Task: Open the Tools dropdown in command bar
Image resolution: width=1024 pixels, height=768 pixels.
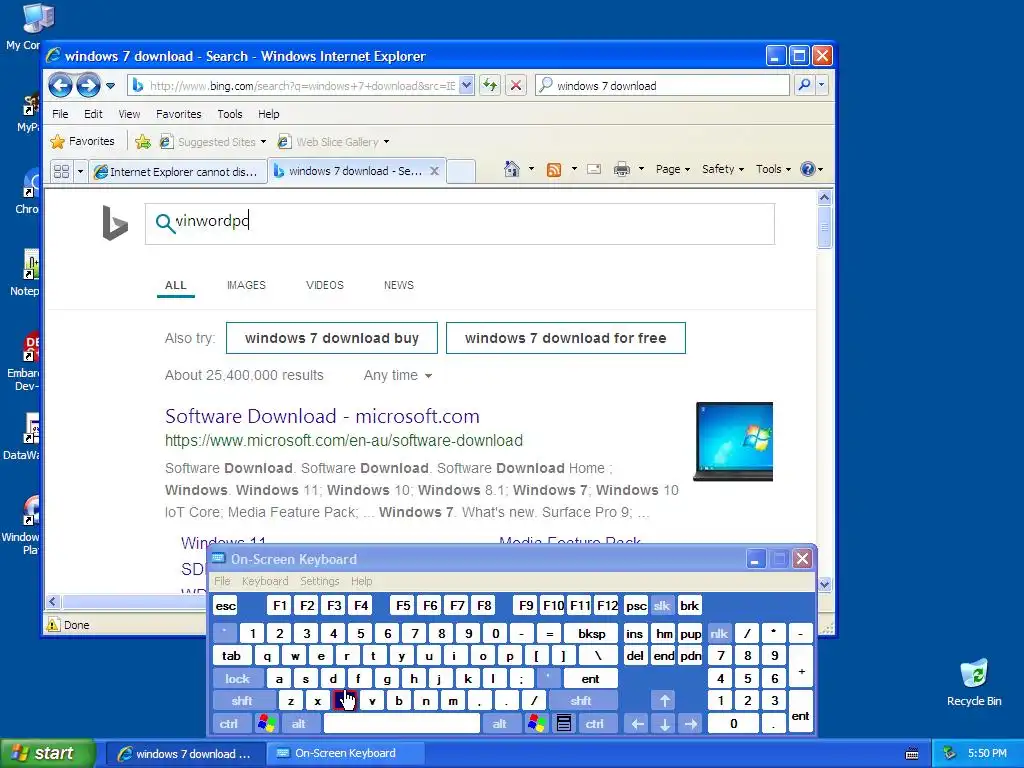Action: tap(773, 169)
